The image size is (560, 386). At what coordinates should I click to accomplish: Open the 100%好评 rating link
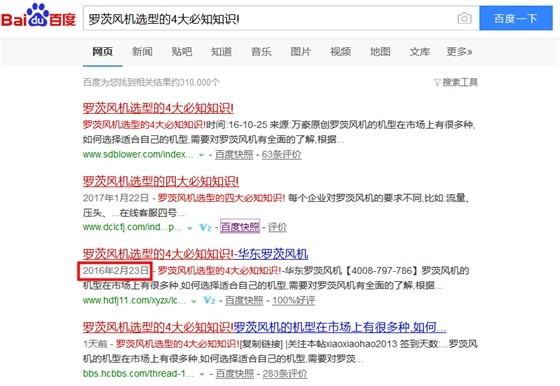pos(294,300)
